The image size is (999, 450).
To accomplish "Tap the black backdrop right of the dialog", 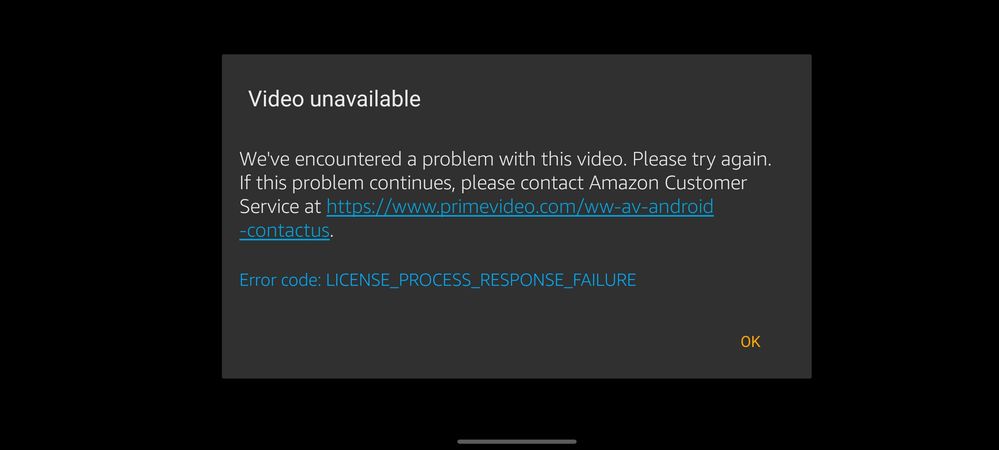I will 905,217.
